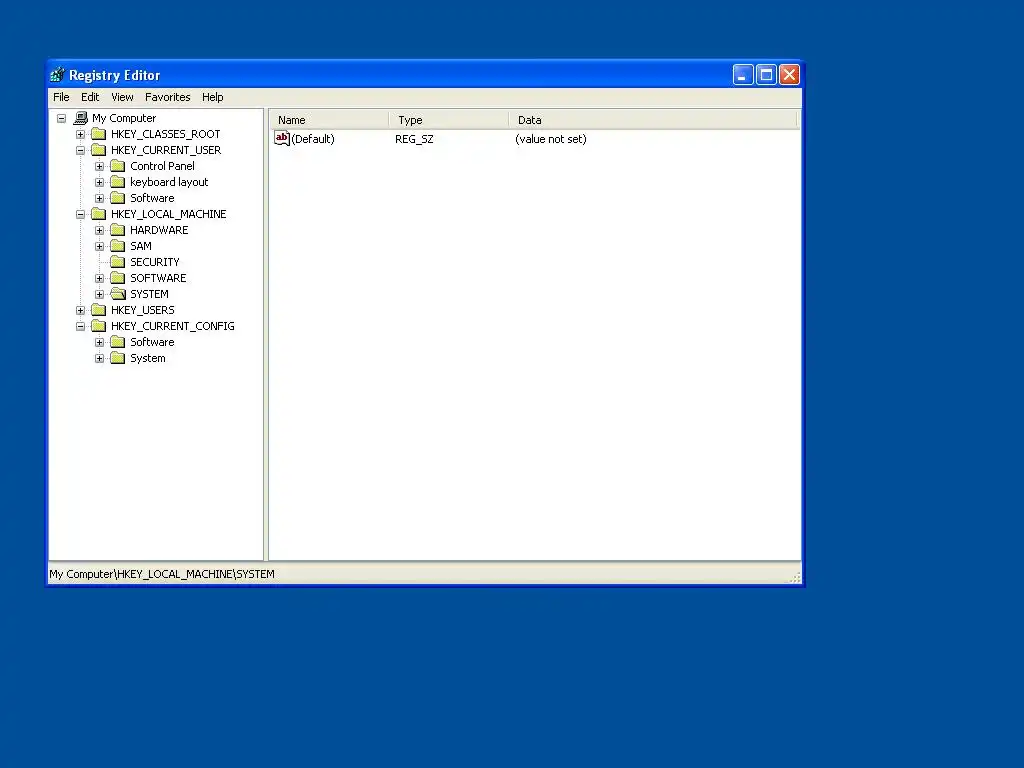Screen dimensions: 1024x768
Task: Expand the HARDWARE key
Action: click(x=99, y=231)
